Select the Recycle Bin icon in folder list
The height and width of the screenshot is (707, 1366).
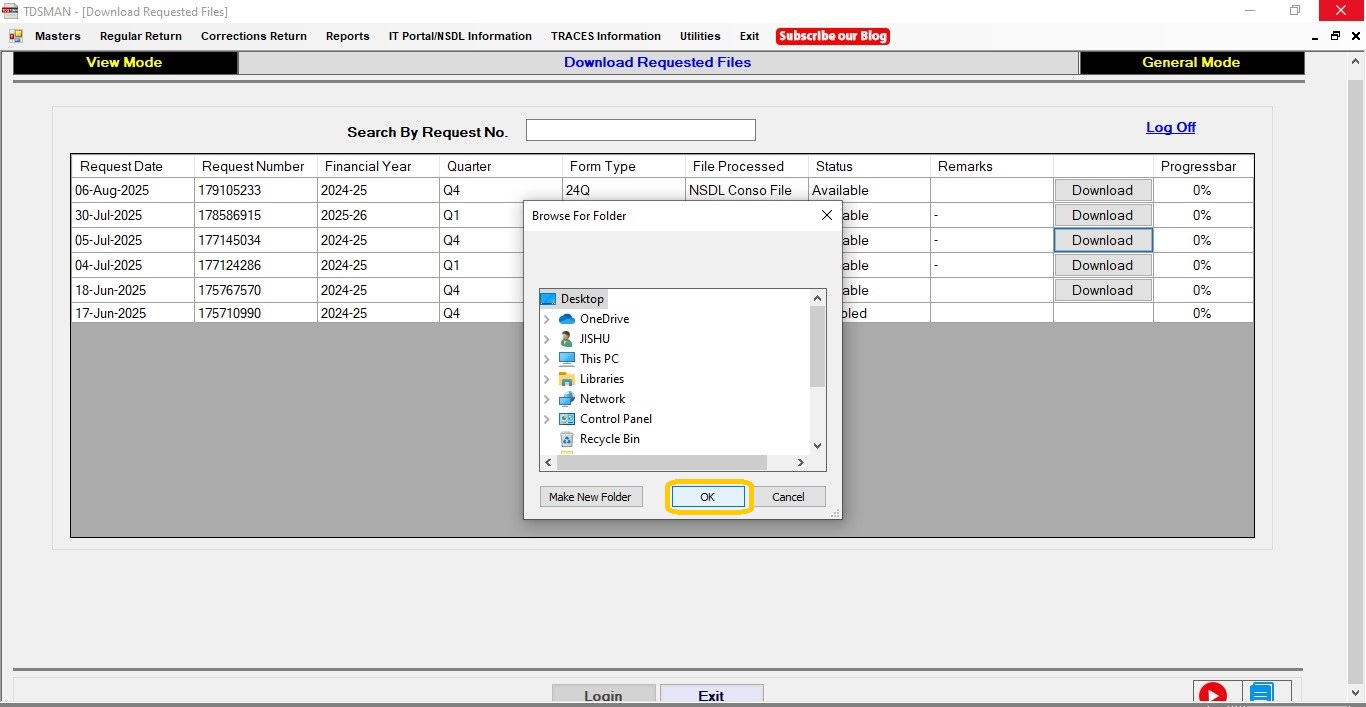point(567,439)
